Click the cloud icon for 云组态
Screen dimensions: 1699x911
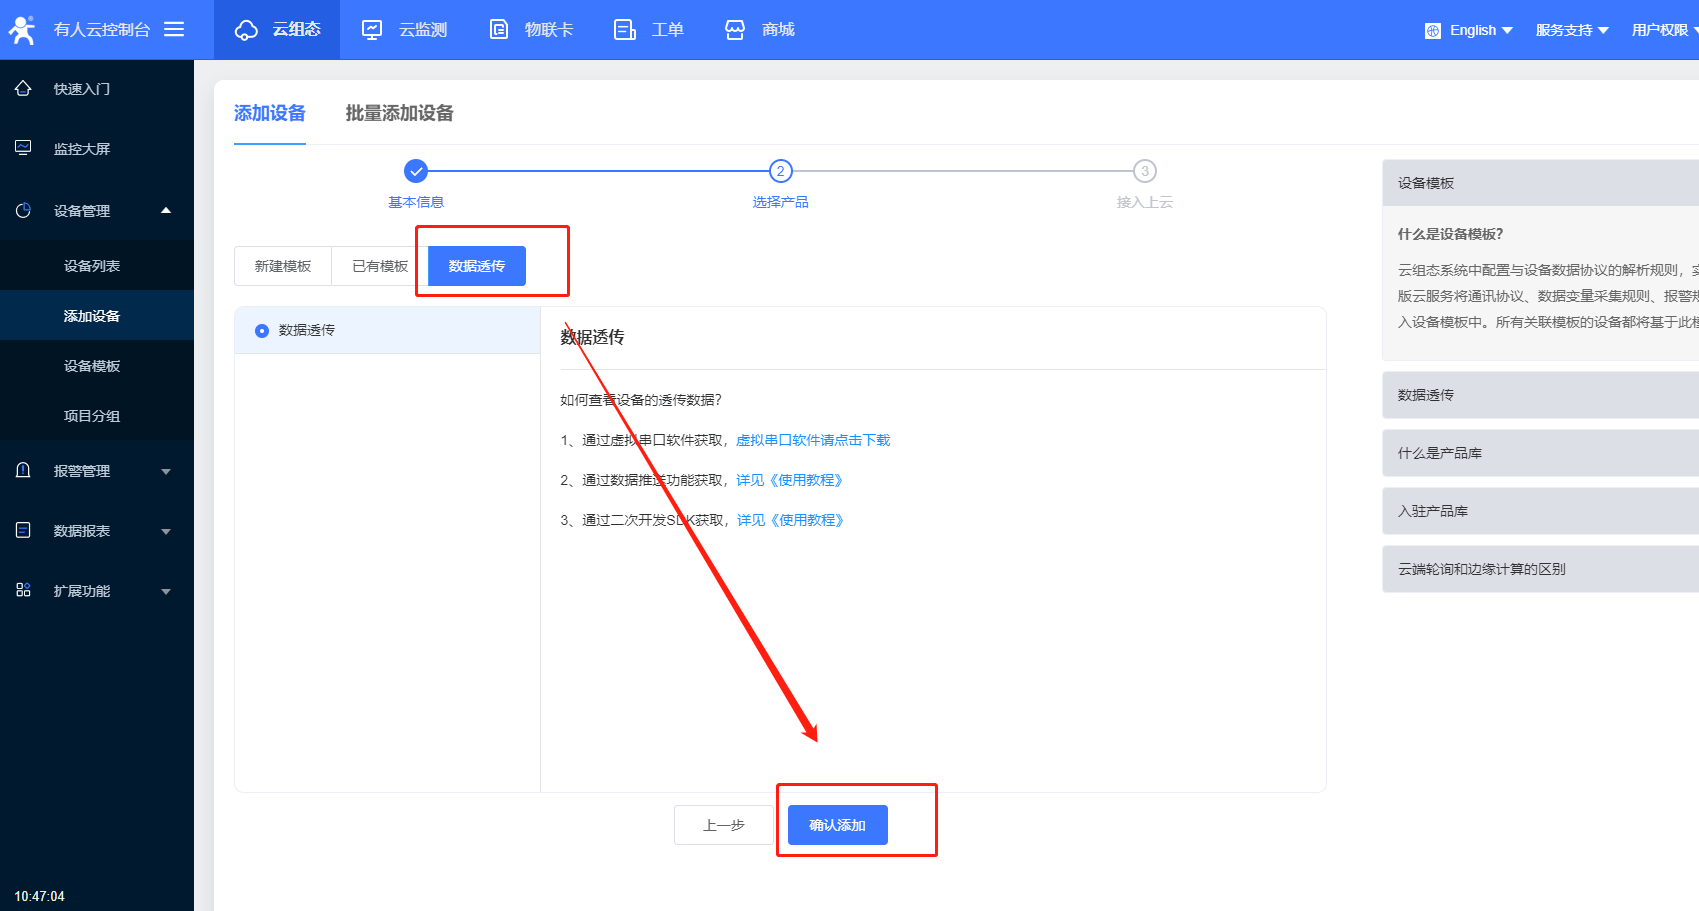(246, 30)
